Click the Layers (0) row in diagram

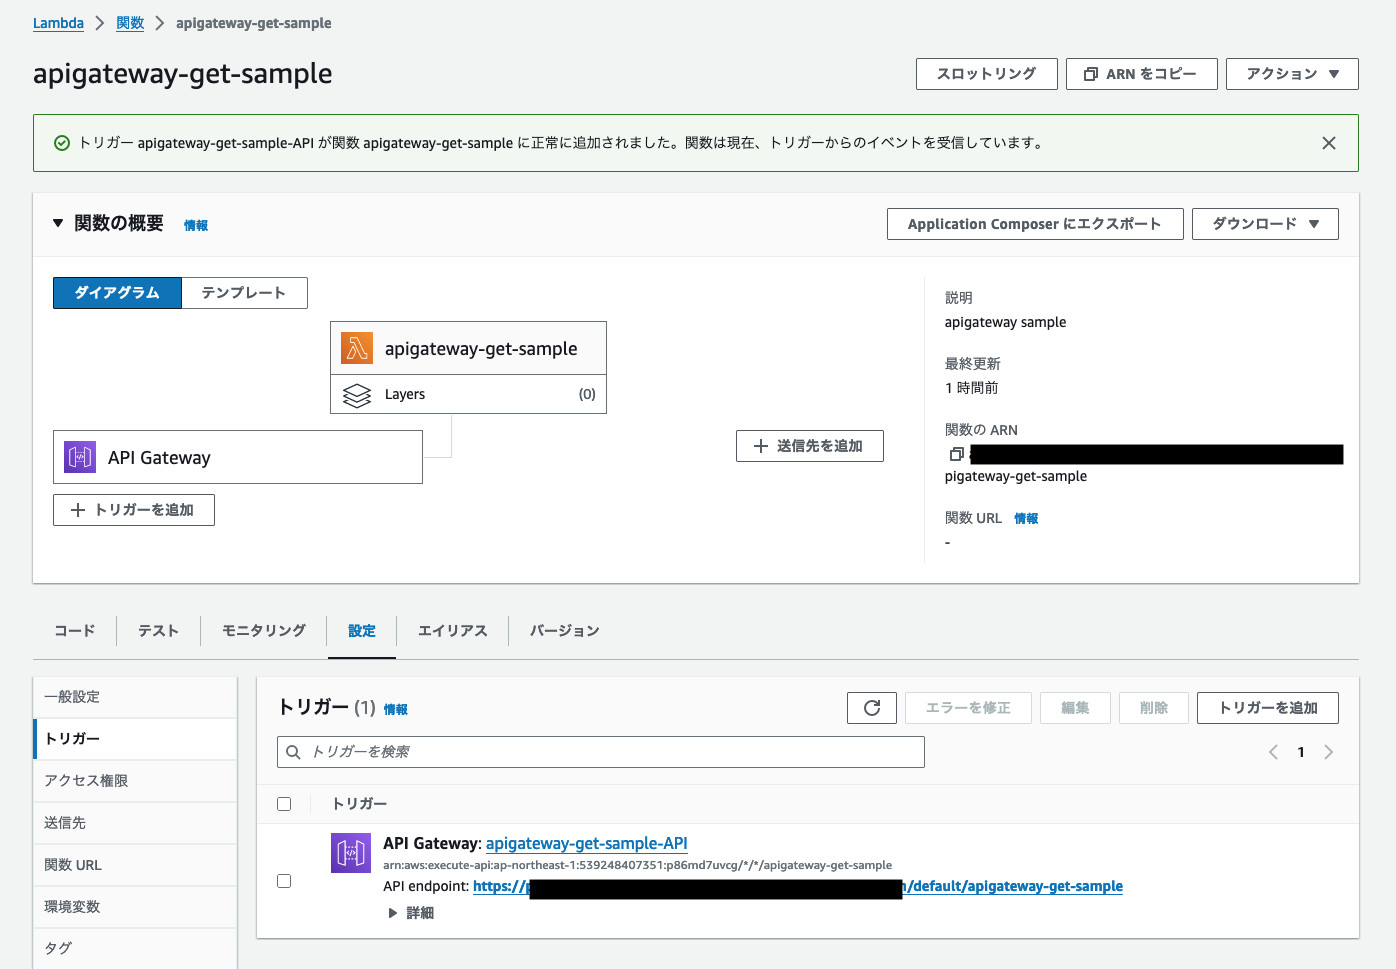[x=468, y=394]
